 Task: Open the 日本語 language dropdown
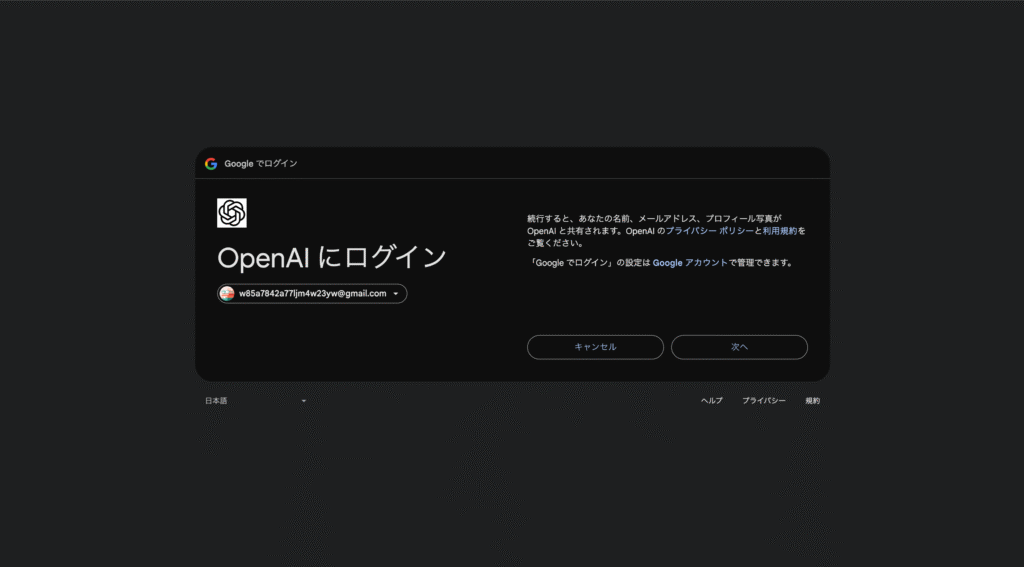[256, 401]
